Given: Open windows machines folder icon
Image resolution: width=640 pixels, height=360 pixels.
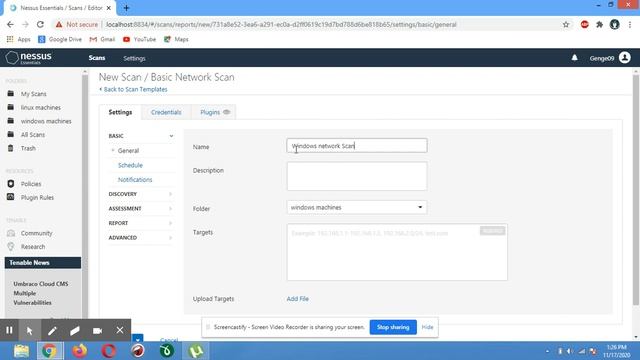Looking at the screenshot, I should 11,121.
